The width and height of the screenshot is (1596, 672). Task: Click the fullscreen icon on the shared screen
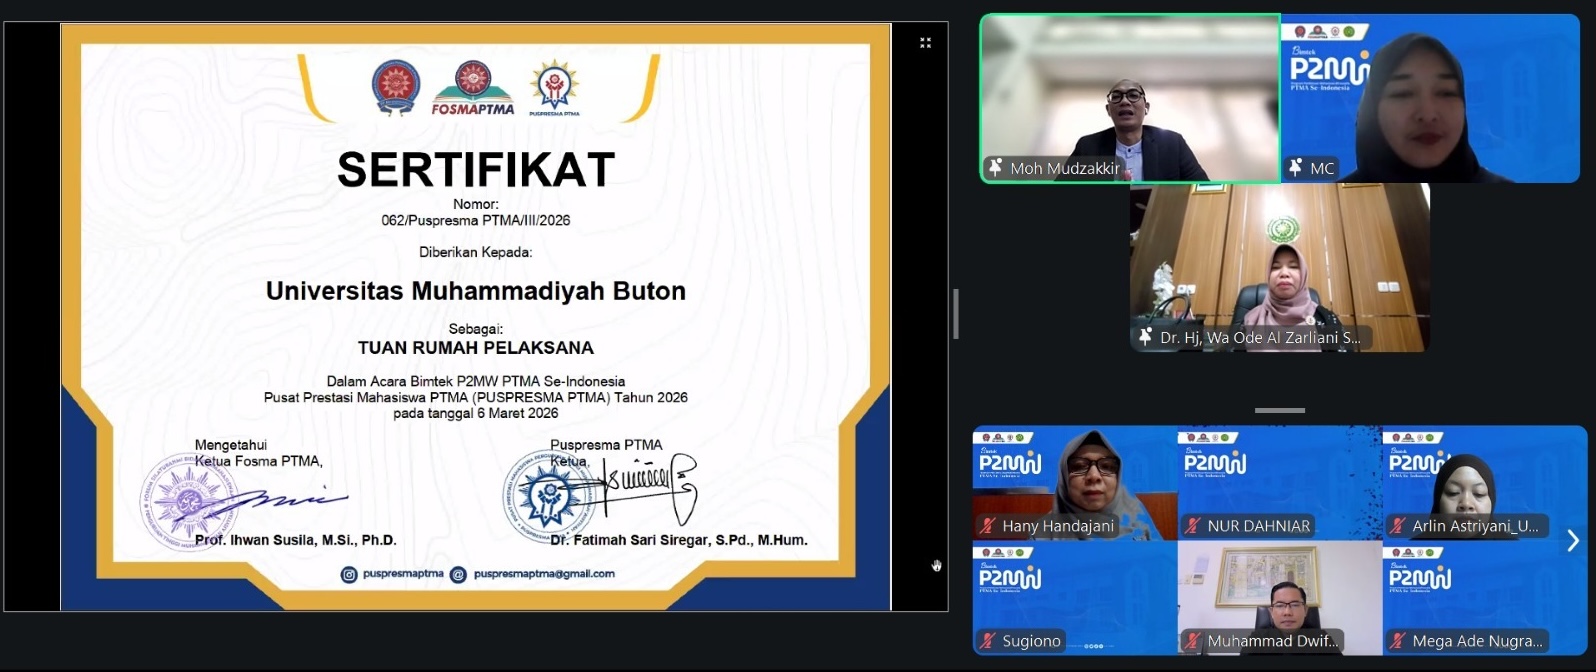click(925, 43)
